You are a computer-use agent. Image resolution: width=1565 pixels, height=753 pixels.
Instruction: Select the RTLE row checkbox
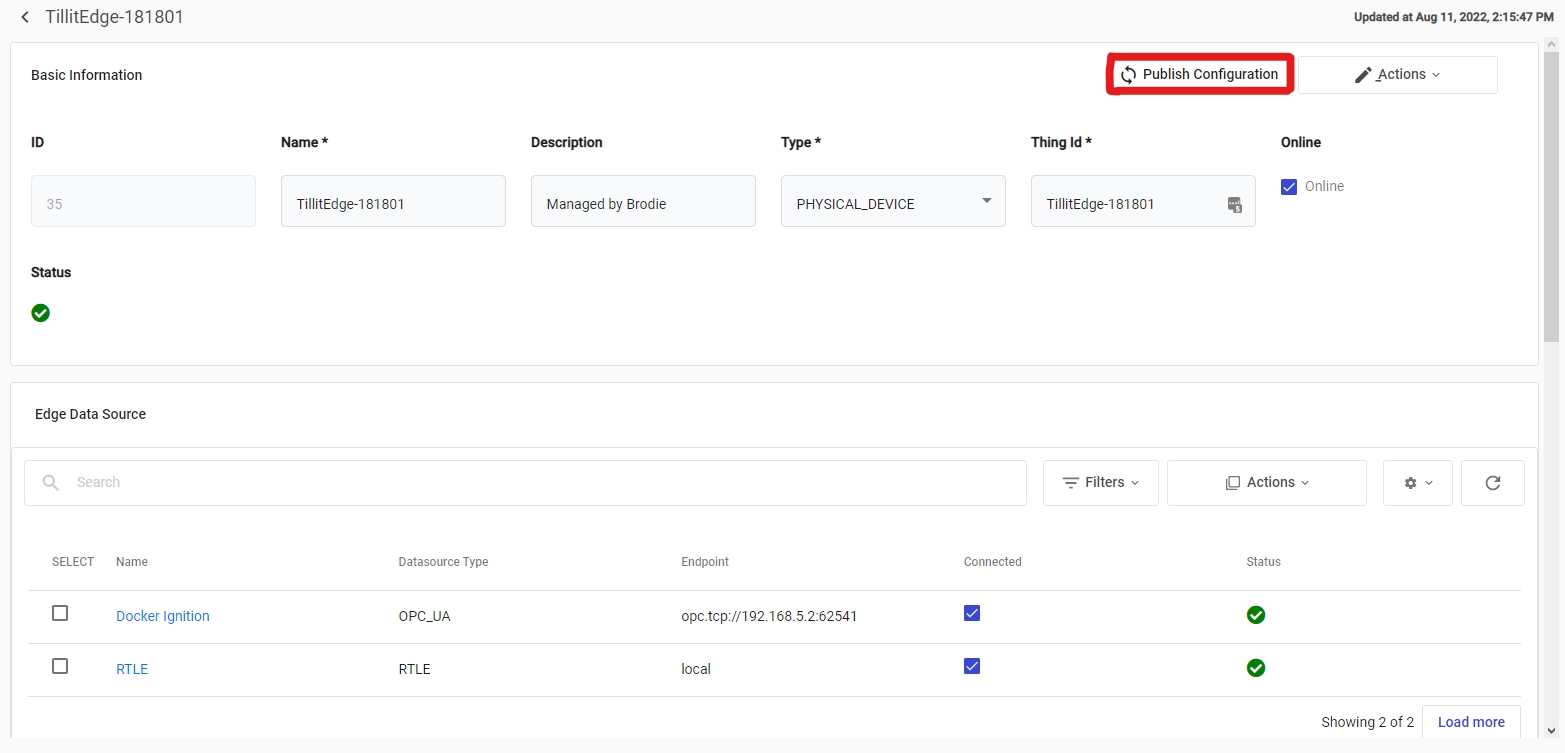click(x=60, y=666)
